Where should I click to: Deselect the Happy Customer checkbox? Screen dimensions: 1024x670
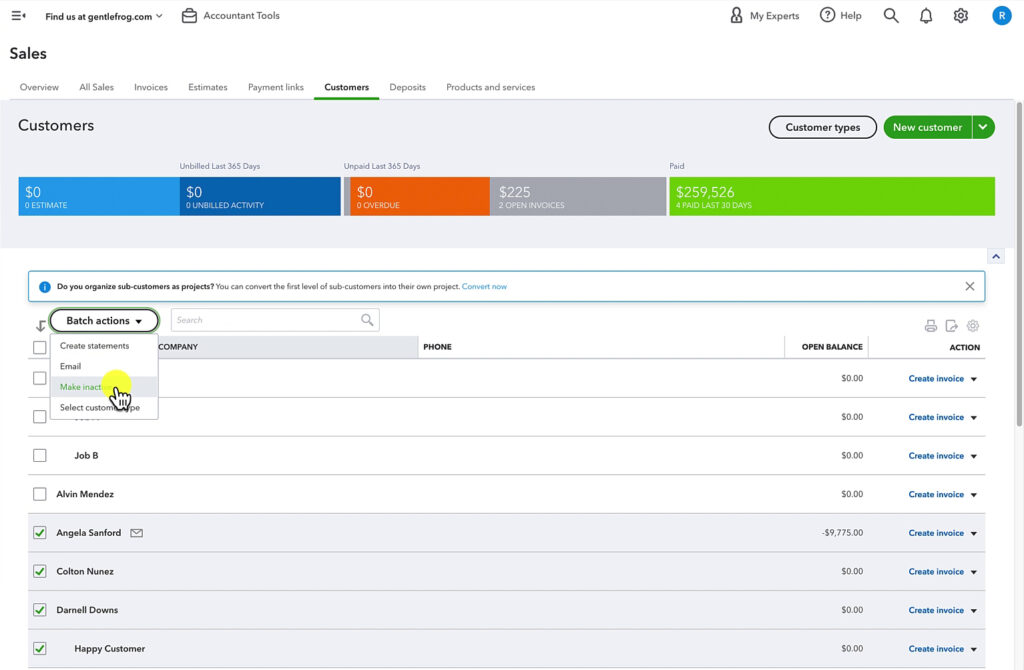pyautogui.click(x=39, y=648)
